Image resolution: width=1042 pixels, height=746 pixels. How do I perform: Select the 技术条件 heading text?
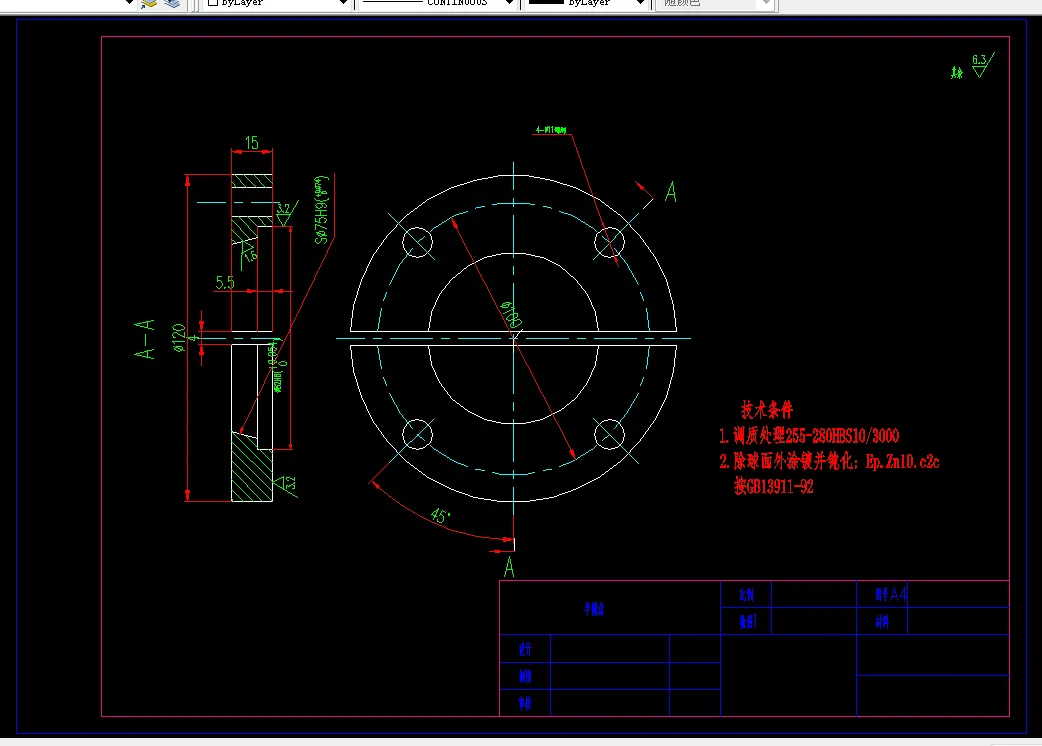(x=767, y=410)
